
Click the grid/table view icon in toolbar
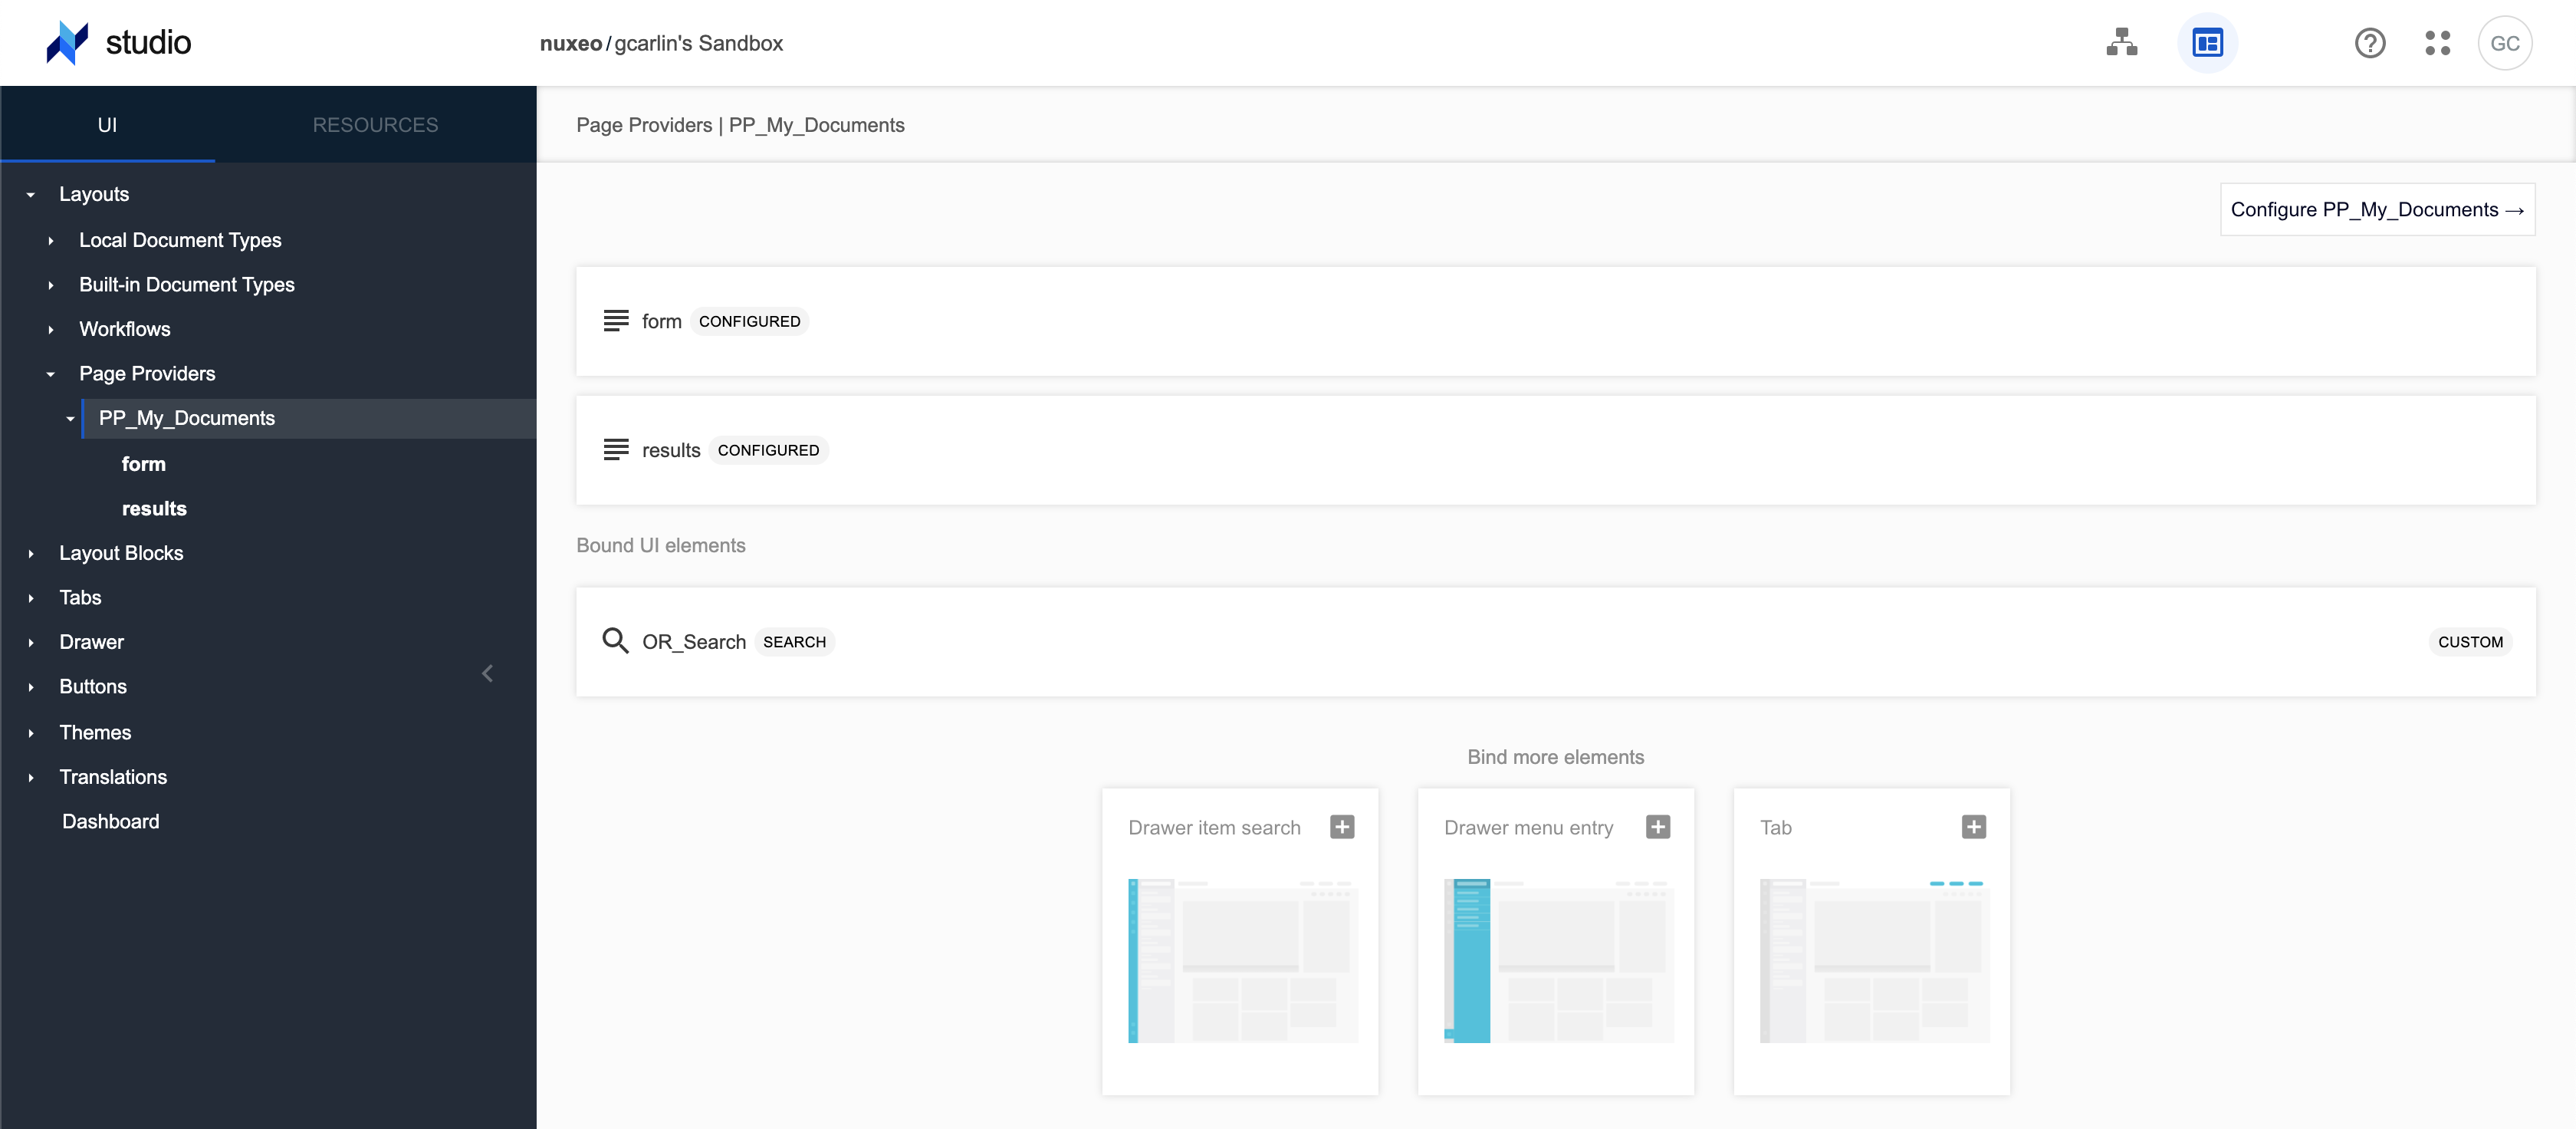coord(2206,43)
